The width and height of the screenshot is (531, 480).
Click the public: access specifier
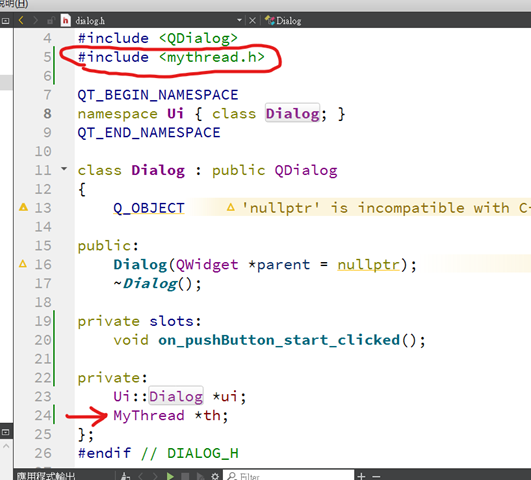click(108, 245)
